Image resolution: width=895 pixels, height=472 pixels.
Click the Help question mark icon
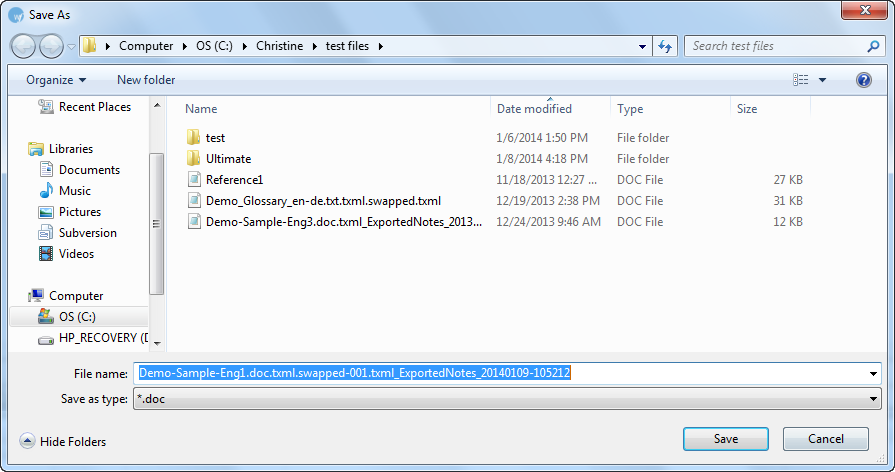coord(863,80)
